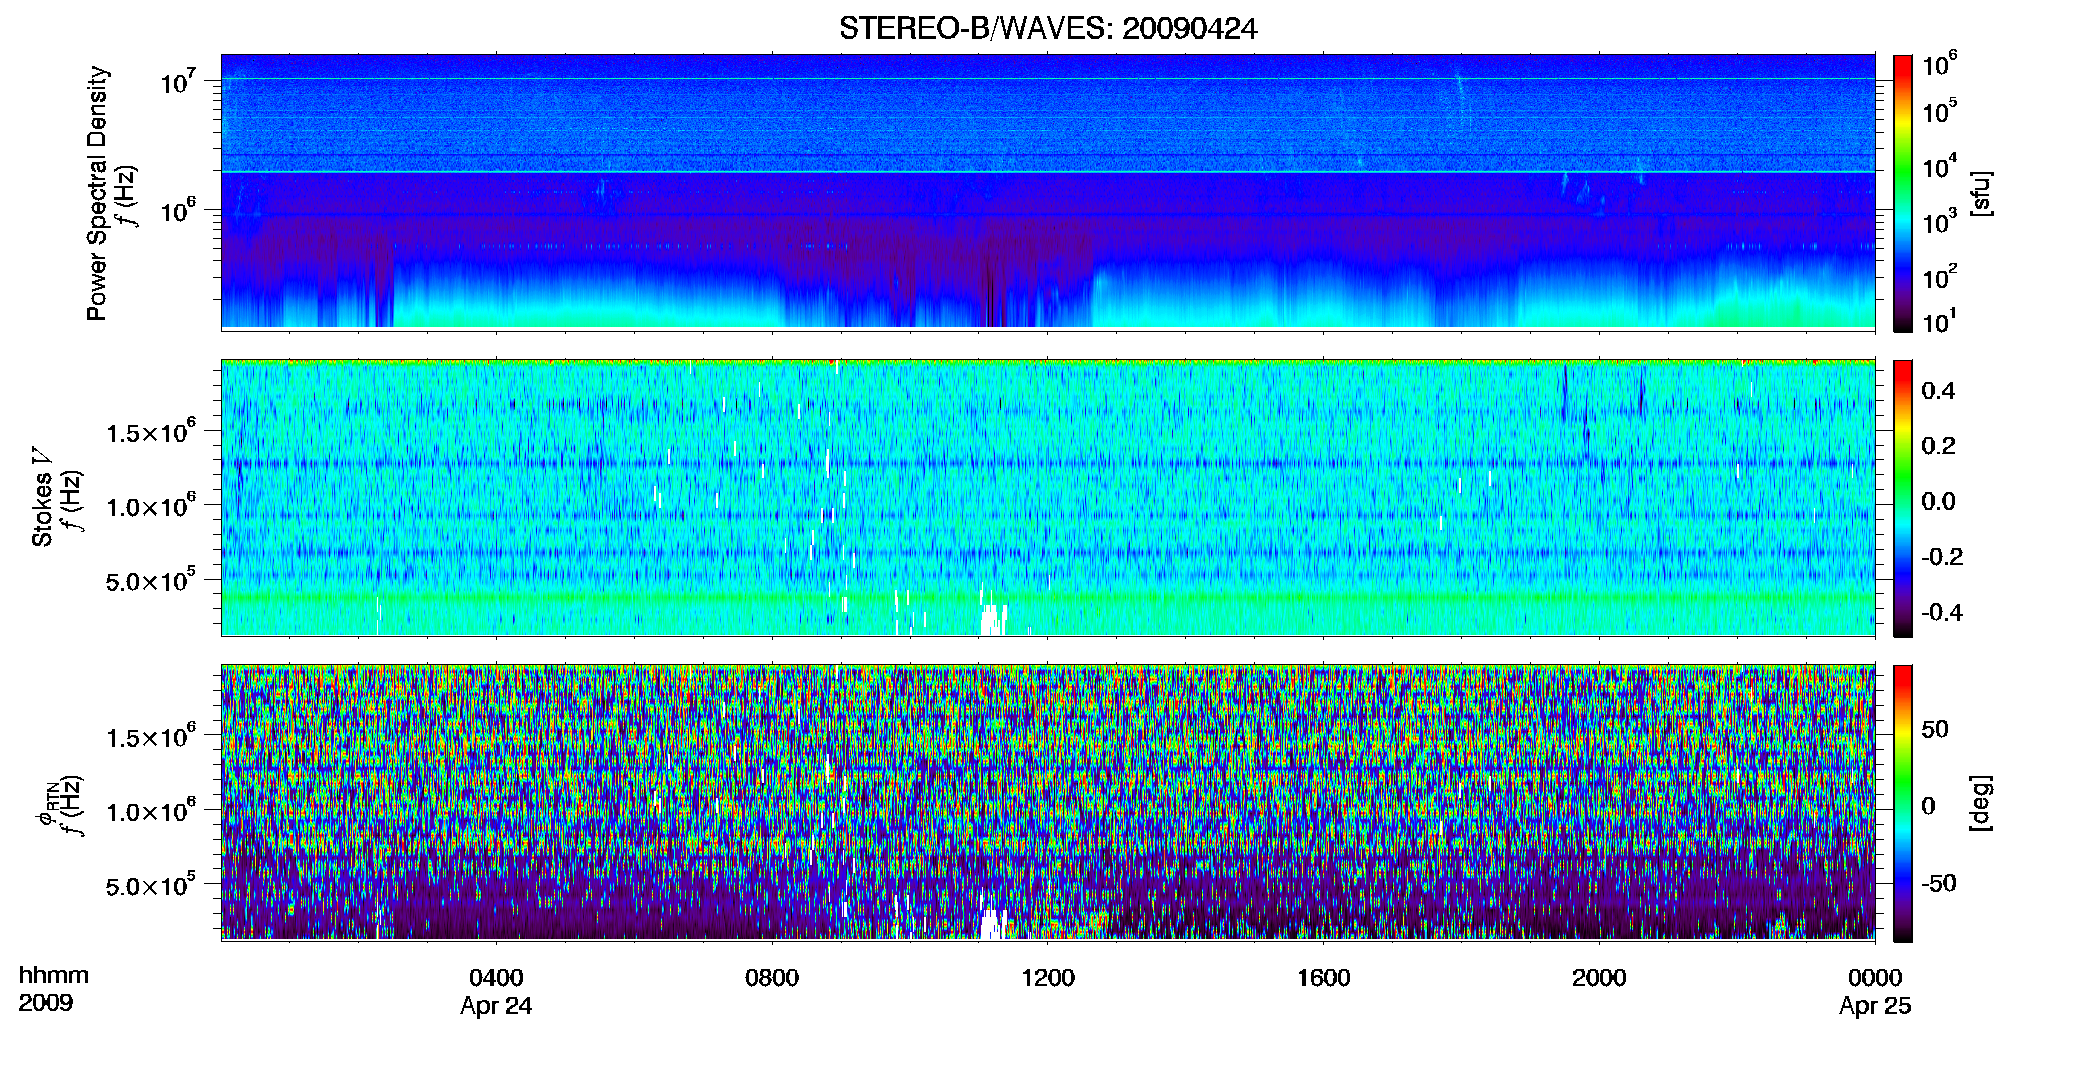Click the positive "0.4" Stokes colorbar label
The image size is (2096, 1080).
pyautogui.click(x=1938, y=391)
